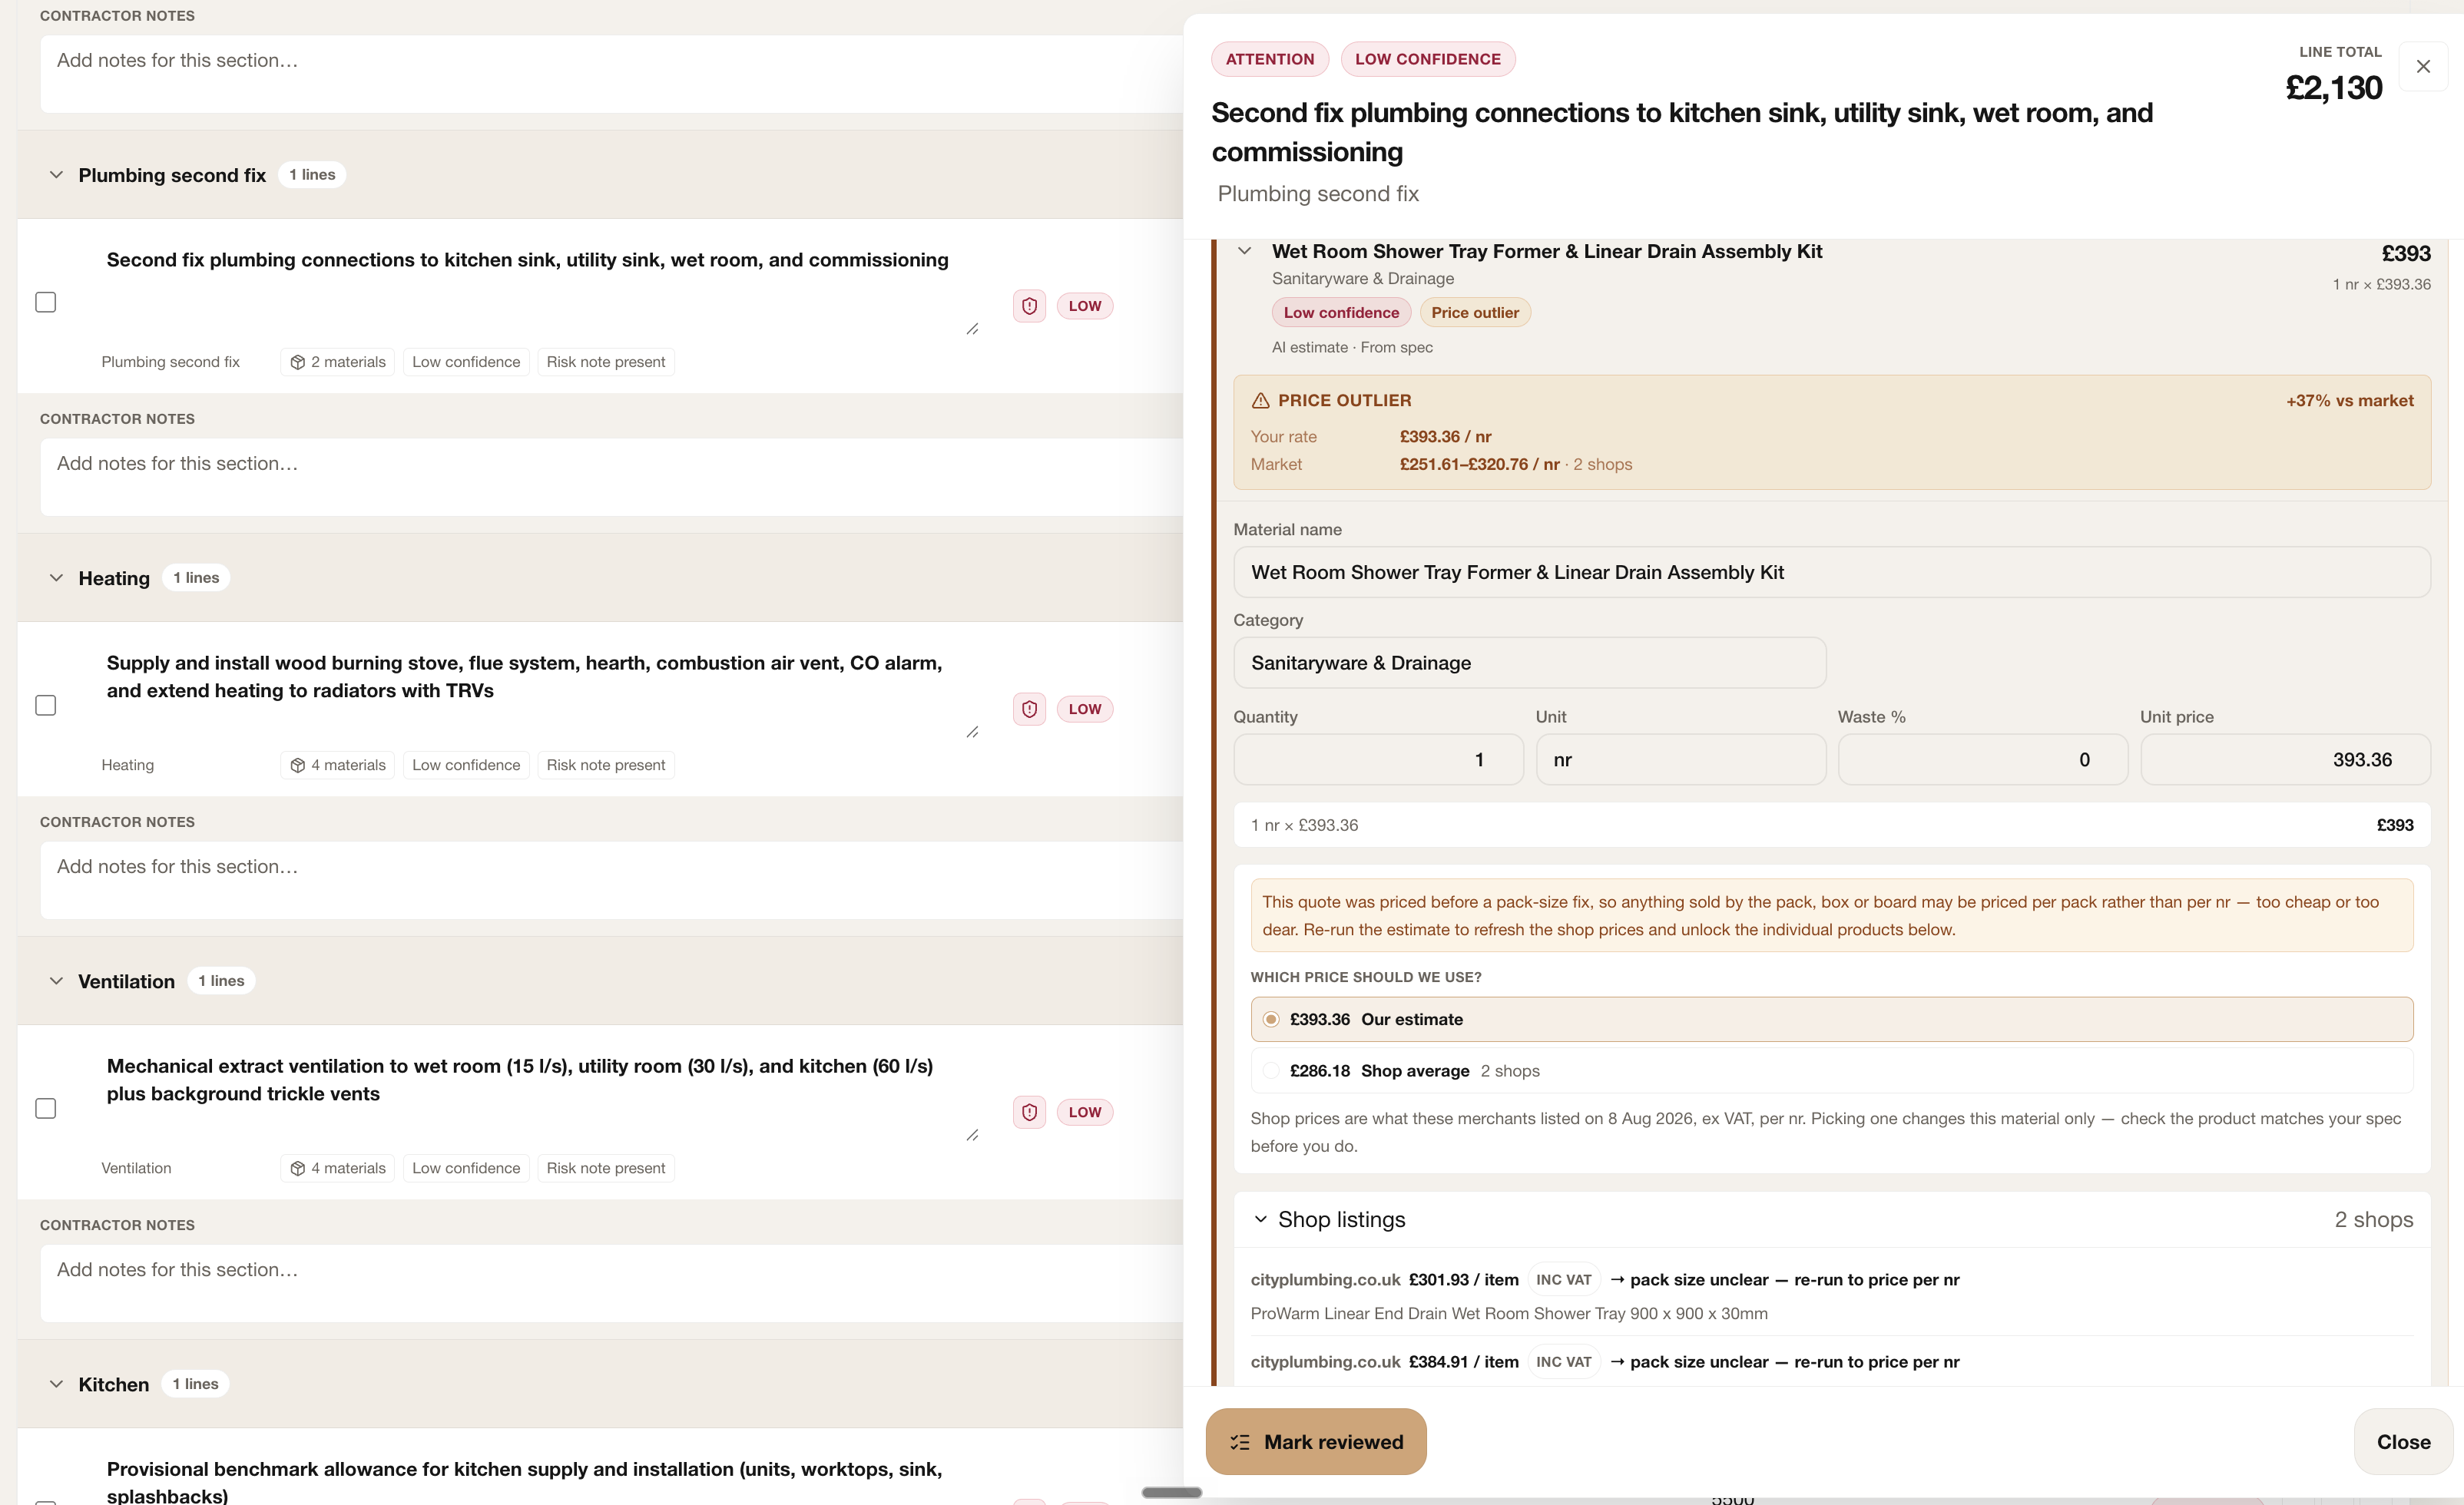Tick checkbox for wood burning stove line
Screen dimensions: 2464x1505
click(x=45, y=705)
